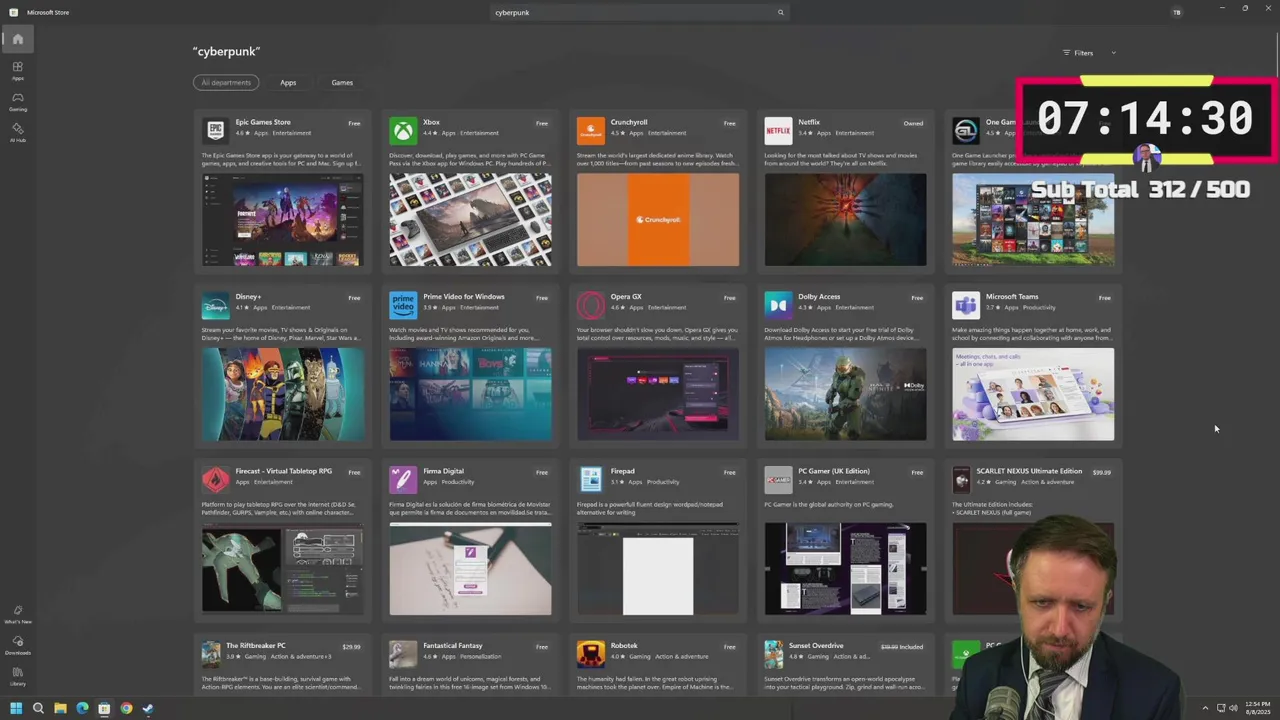Open File Explorer from the taskbar
Image resolution: width=1280 pixels, height=720 pixels.
point(60,708)
